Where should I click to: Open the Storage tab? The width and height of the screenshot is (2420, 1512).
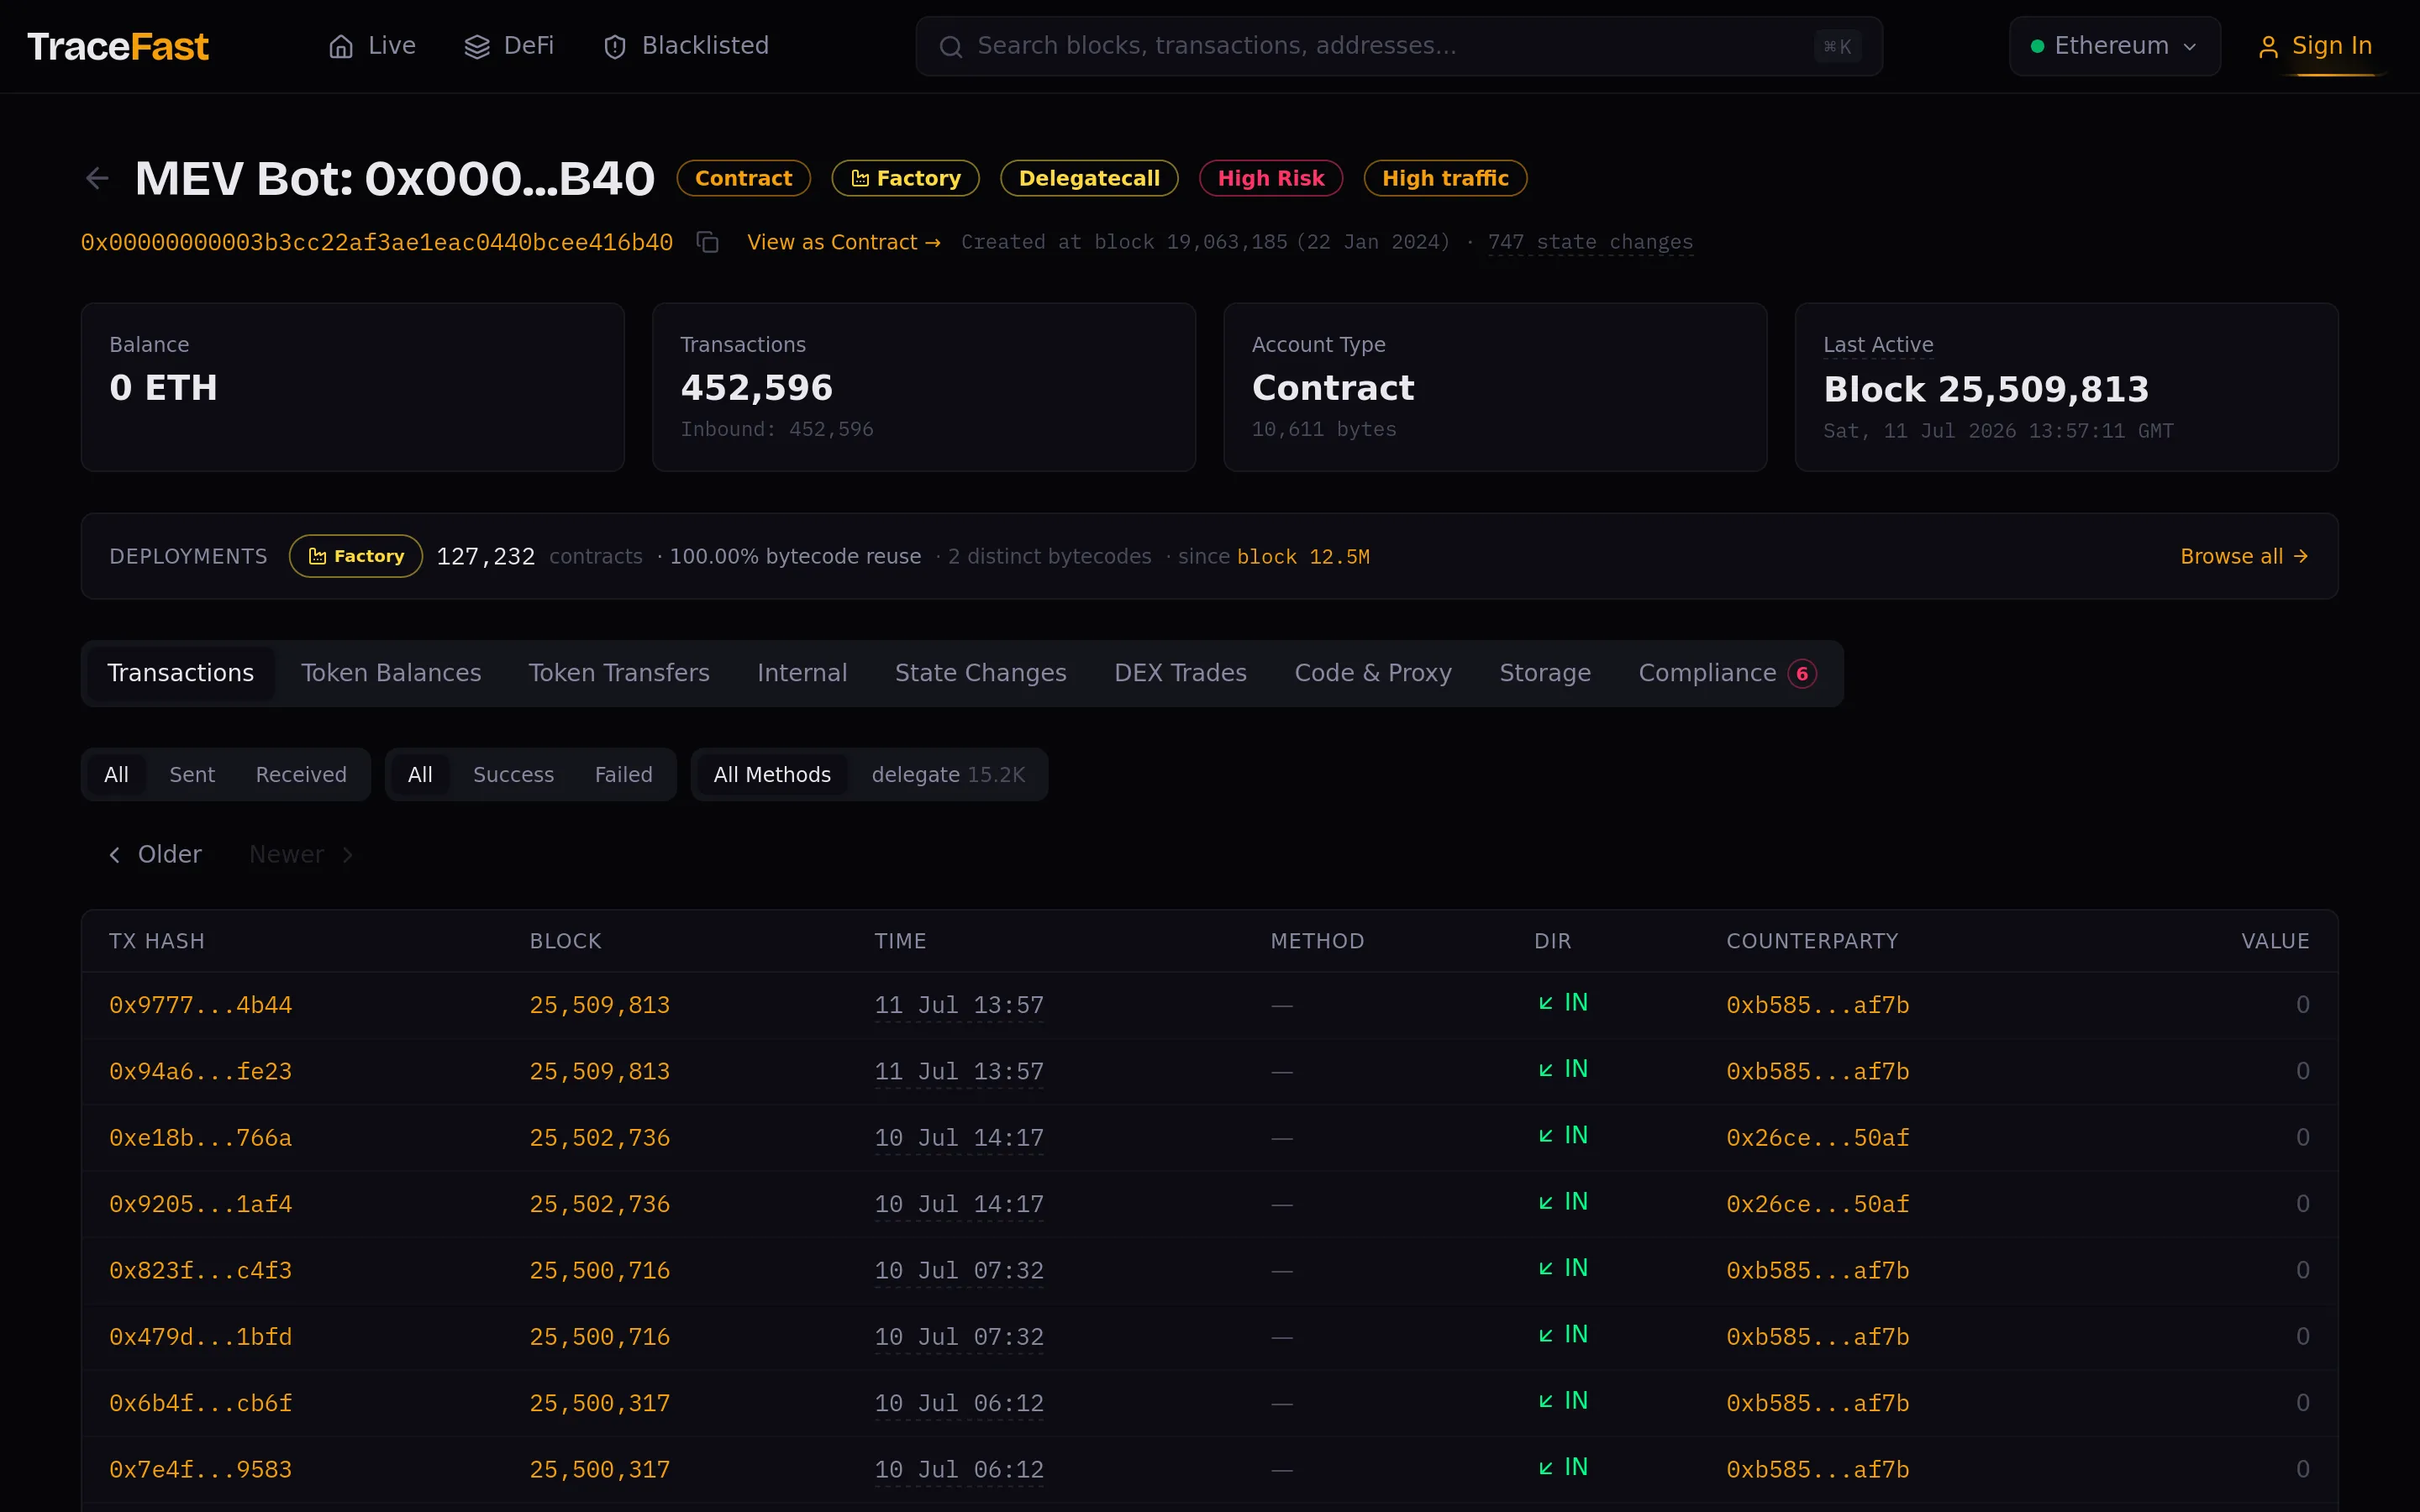click(1545, 673)
